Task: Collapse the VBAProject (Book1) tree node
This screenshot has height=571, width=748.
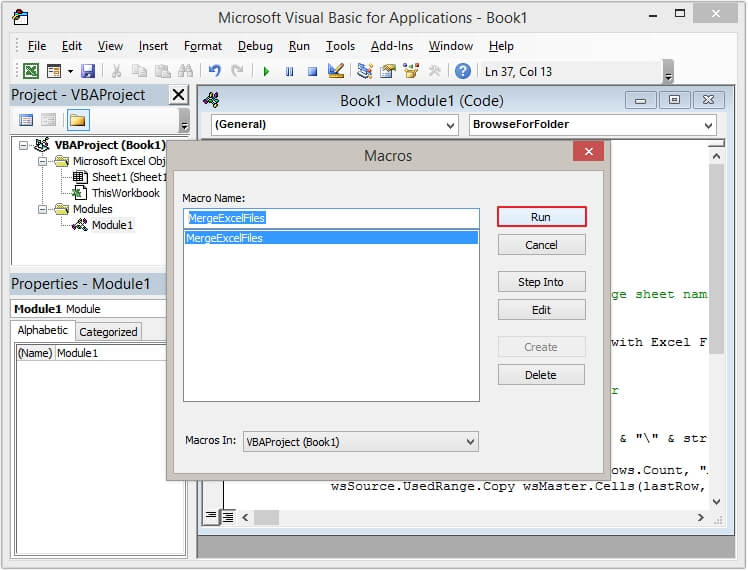Action: point(24,145)
